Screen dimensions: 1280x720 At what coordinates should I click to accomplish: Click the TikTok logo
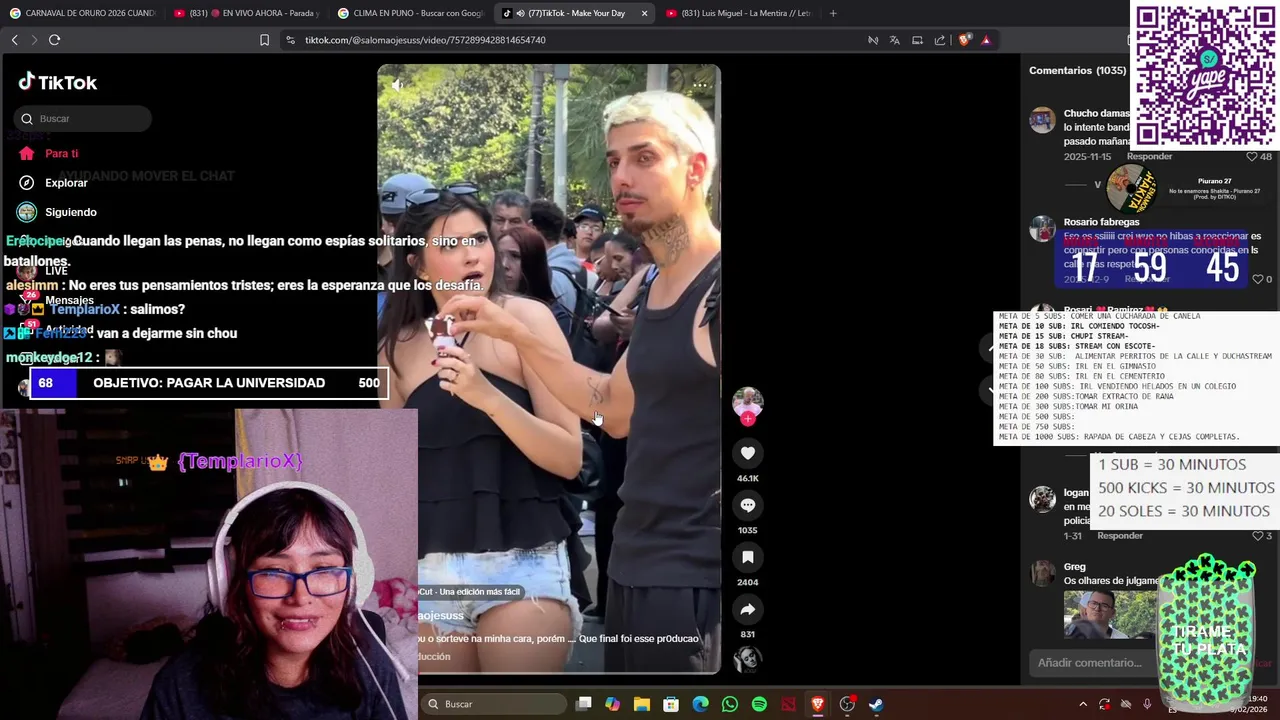tap(57, 82)
